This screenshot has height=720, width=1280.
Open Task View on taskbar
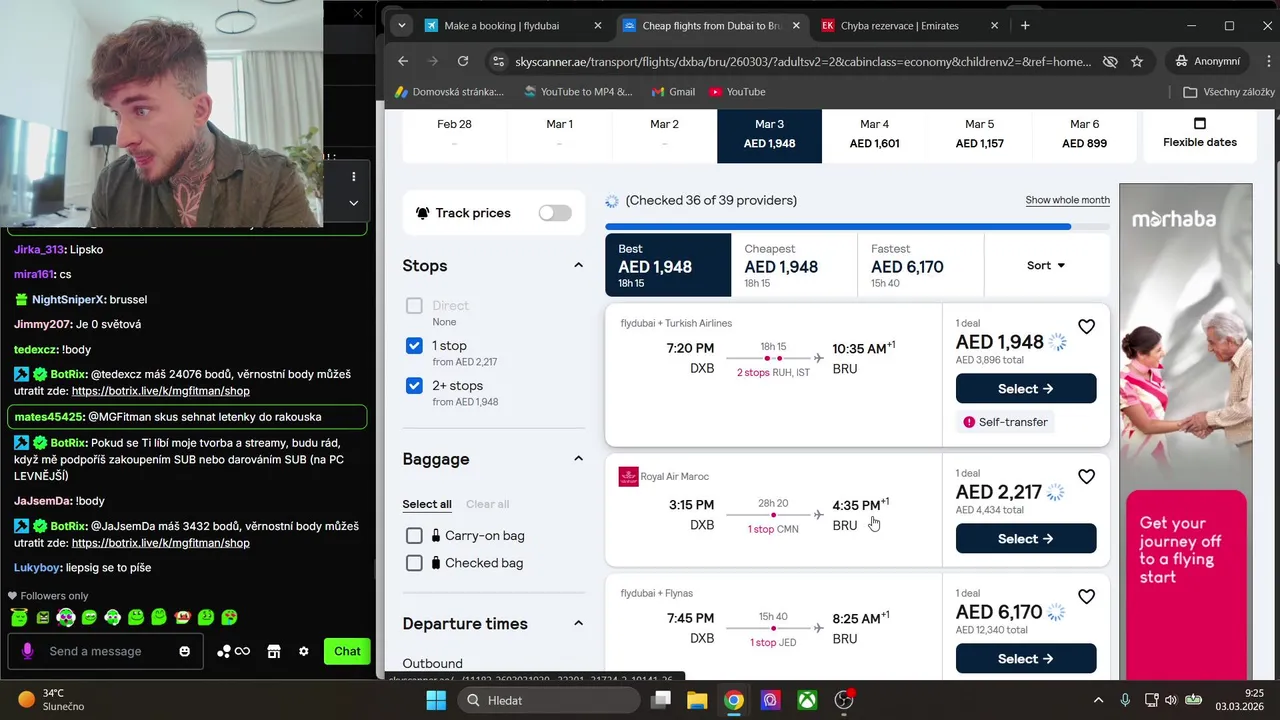661,700
